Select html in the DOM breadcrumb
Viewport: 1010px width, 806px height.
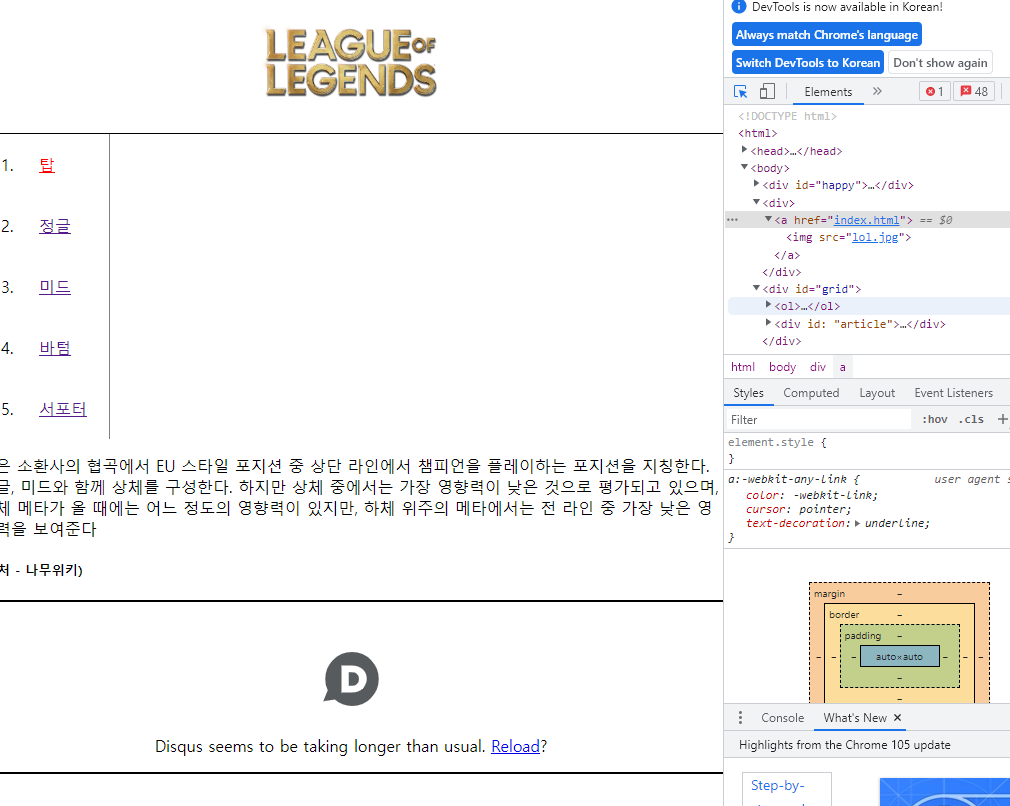tap(743, 367)
